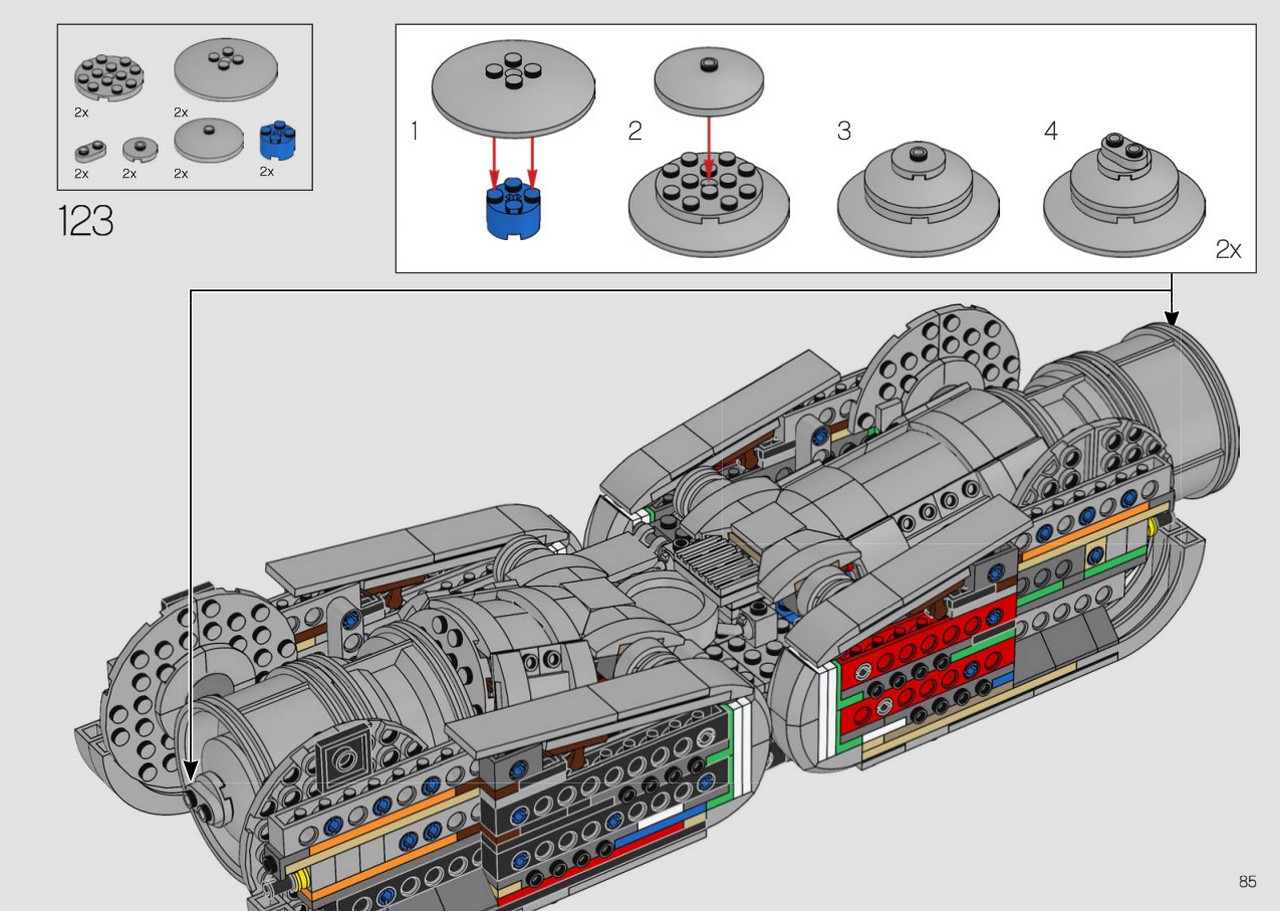Click the finished dome assembly in sub-step 4
Image resolution: width=1280 pixels, height=911 pixels.
pos(1124,193)
